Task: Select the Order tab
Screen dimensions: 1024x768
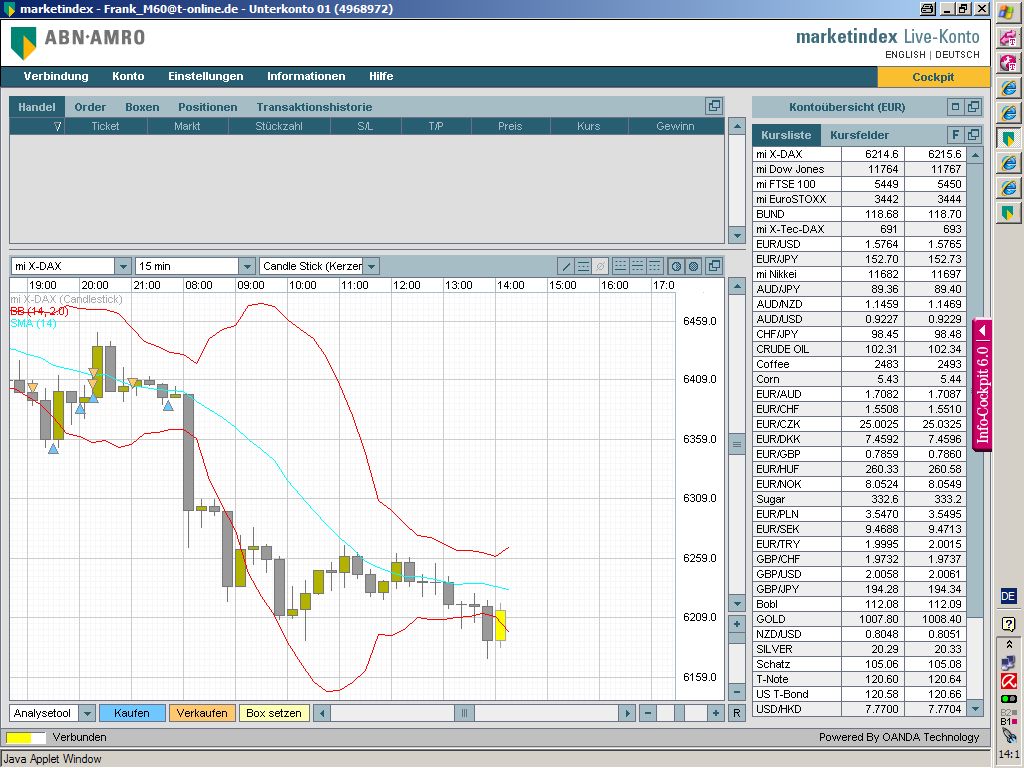Action: click(x=90, y=107)
